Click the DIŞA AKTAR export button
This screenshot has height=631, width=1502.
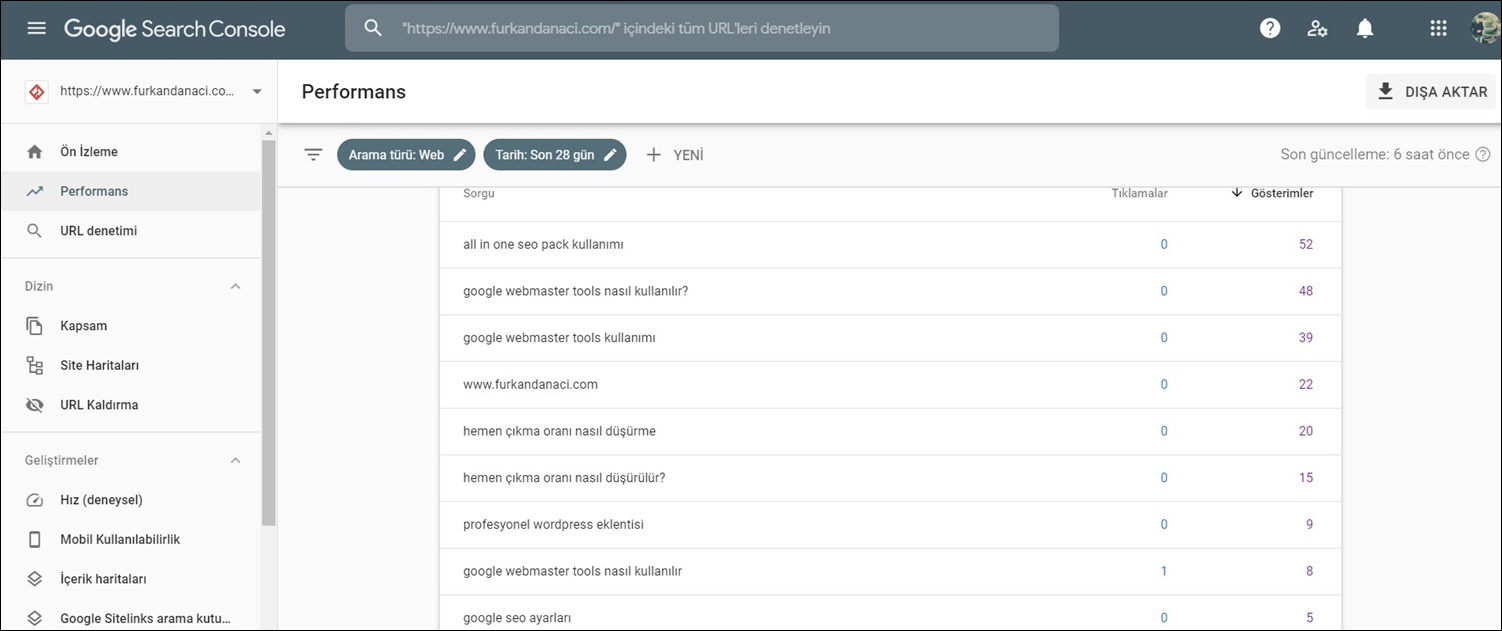tap(1431, 91)
